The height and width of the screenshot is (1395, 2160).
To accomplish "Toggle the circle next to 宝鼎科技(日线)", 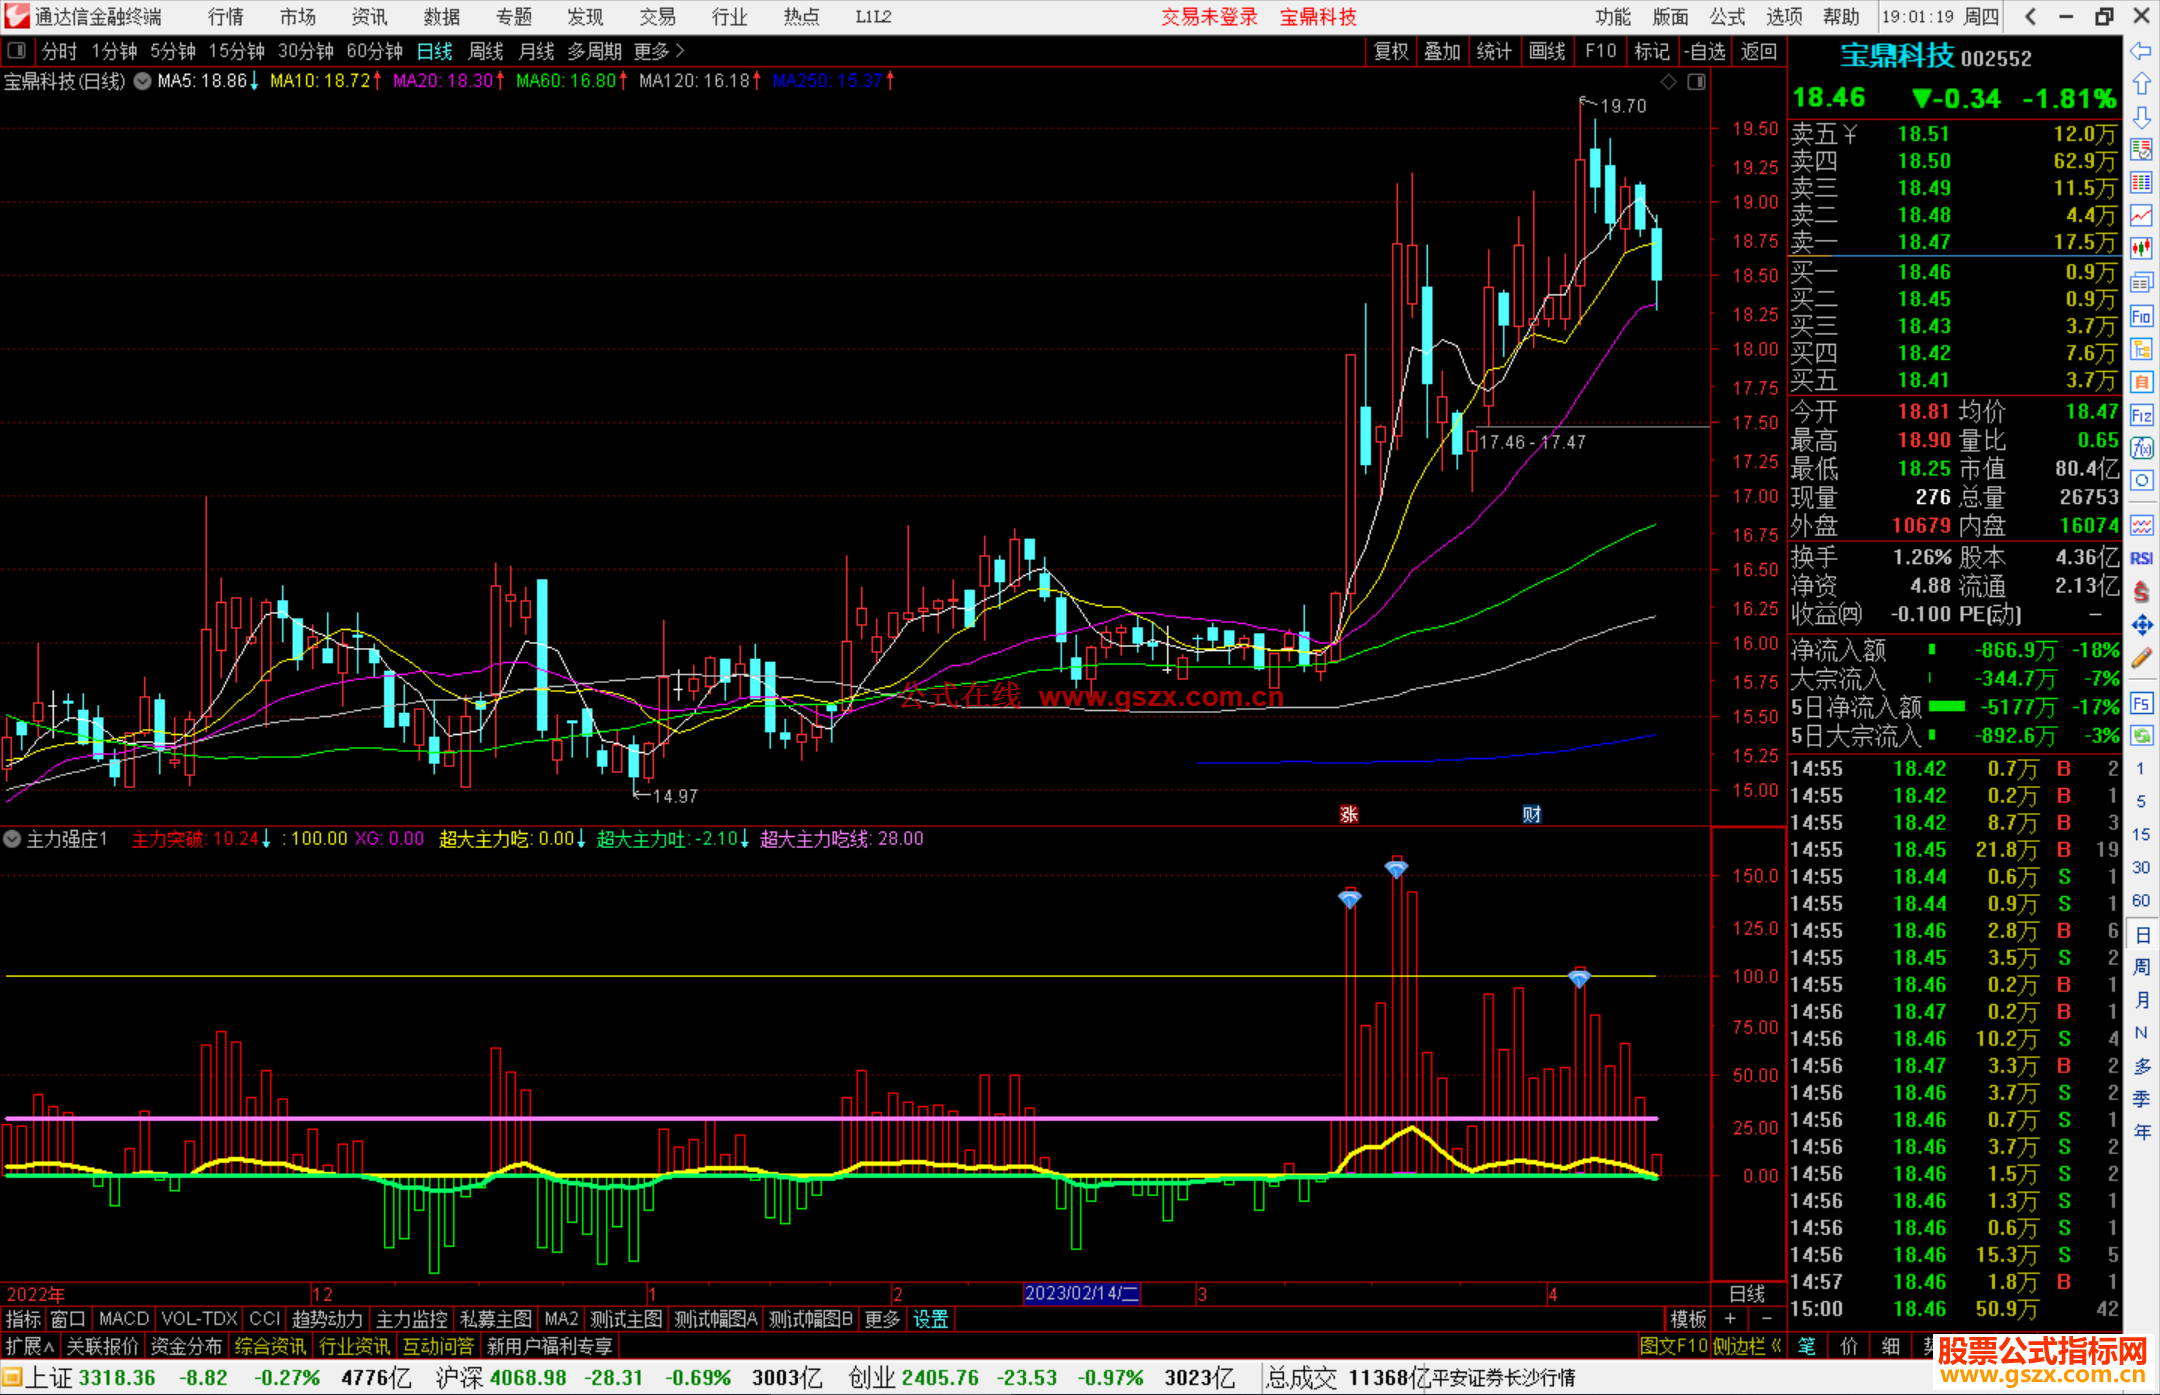I will click(x=143, y=81).
